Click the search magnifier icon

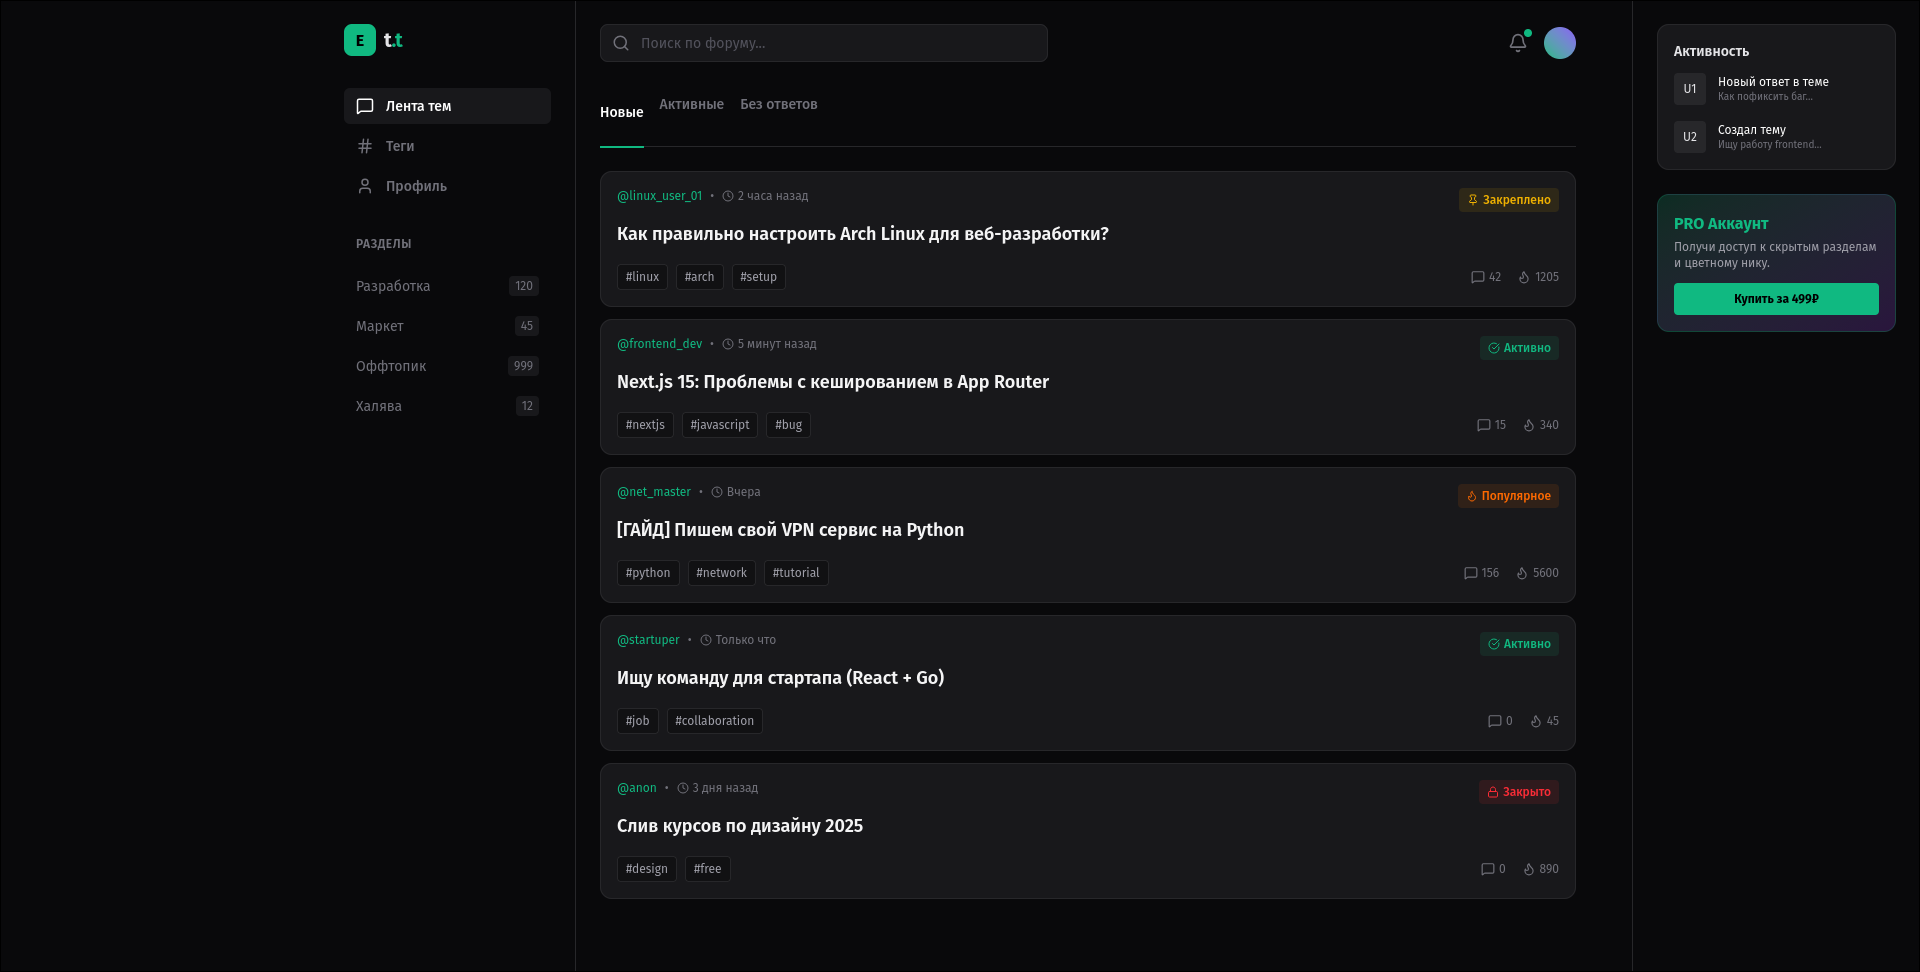pos(621,43)
